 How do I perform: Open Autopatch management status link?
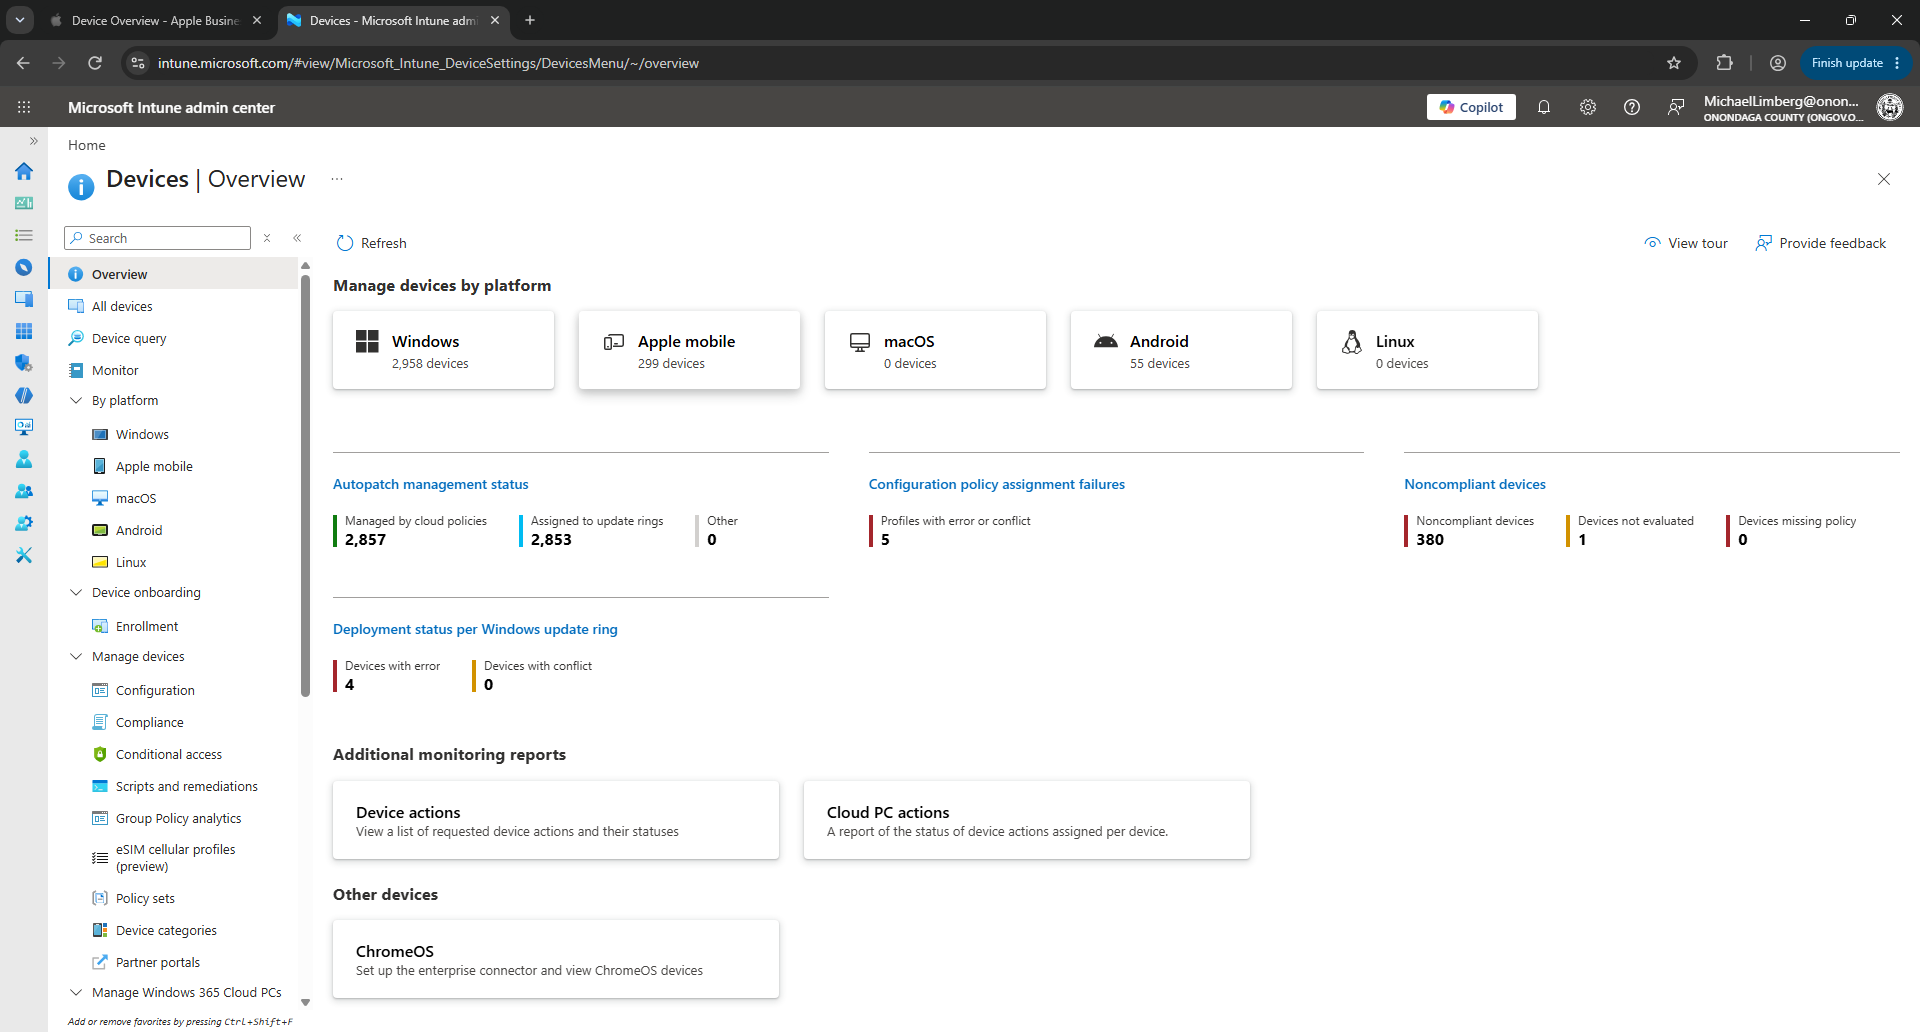point(431,484)
